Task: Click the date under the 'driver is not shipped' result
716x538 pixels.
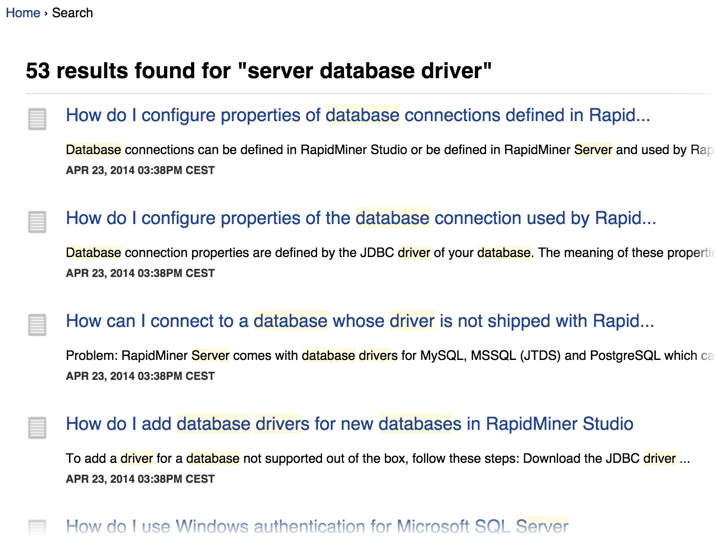Action: tap(140, 376)
